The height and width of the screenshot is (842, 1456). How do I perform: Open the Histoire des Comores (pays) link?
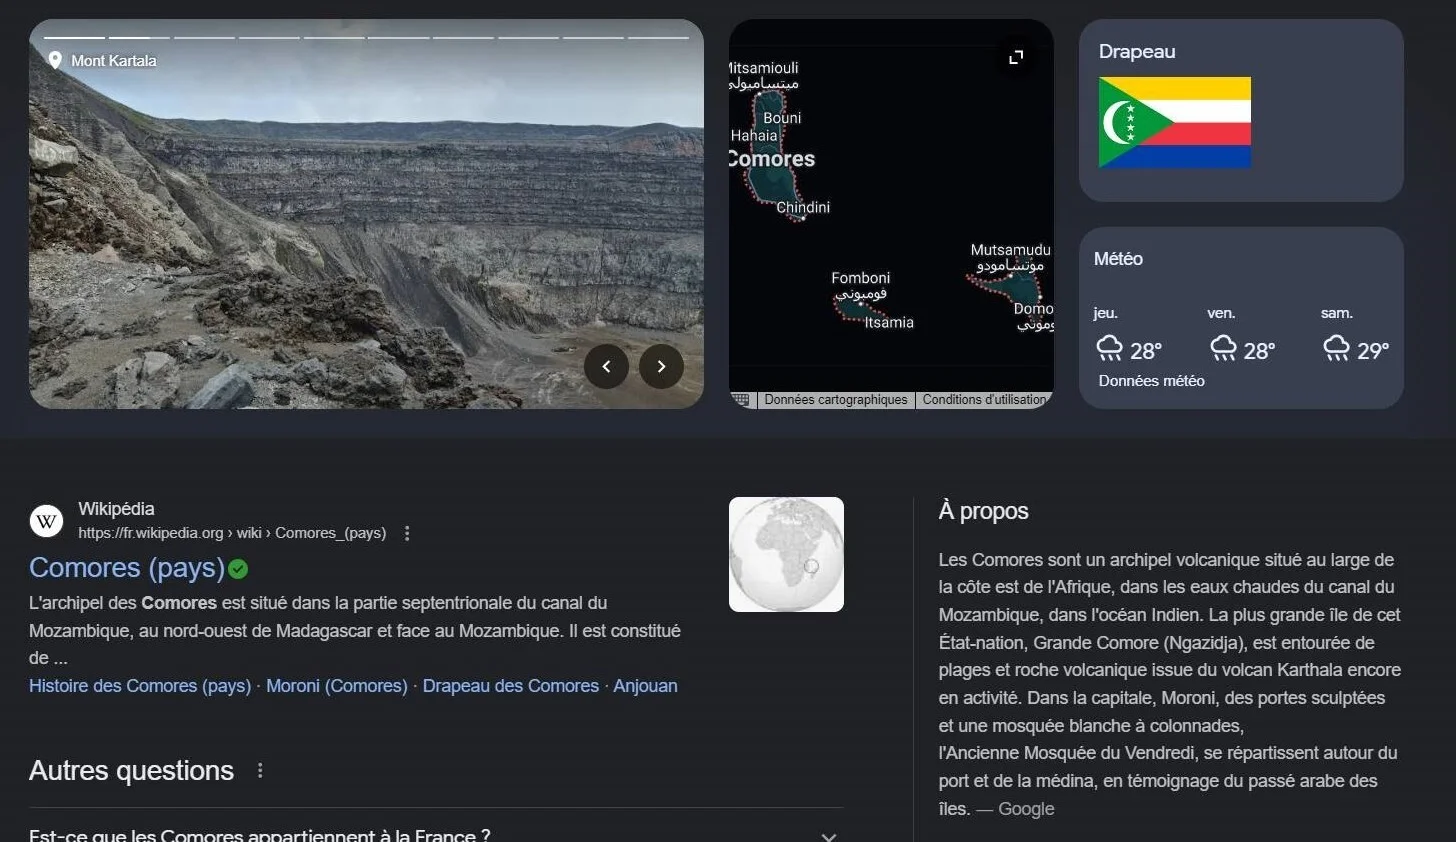click(140, 686)
